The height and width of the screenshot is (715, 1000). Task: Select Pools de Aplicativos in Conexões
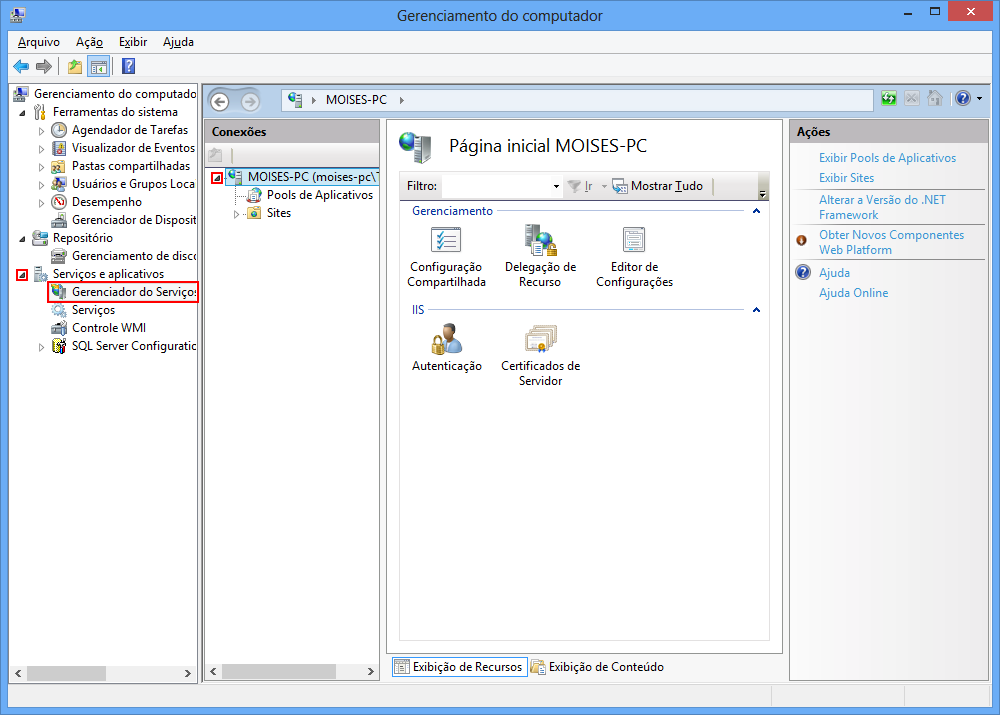[320, 195]
